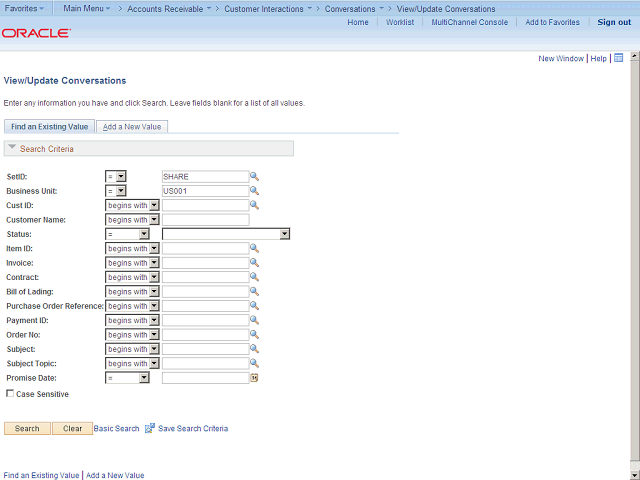Open Status value dropdown
The height and width of the screenshot is (480, 640).
[x=226, y=234]
